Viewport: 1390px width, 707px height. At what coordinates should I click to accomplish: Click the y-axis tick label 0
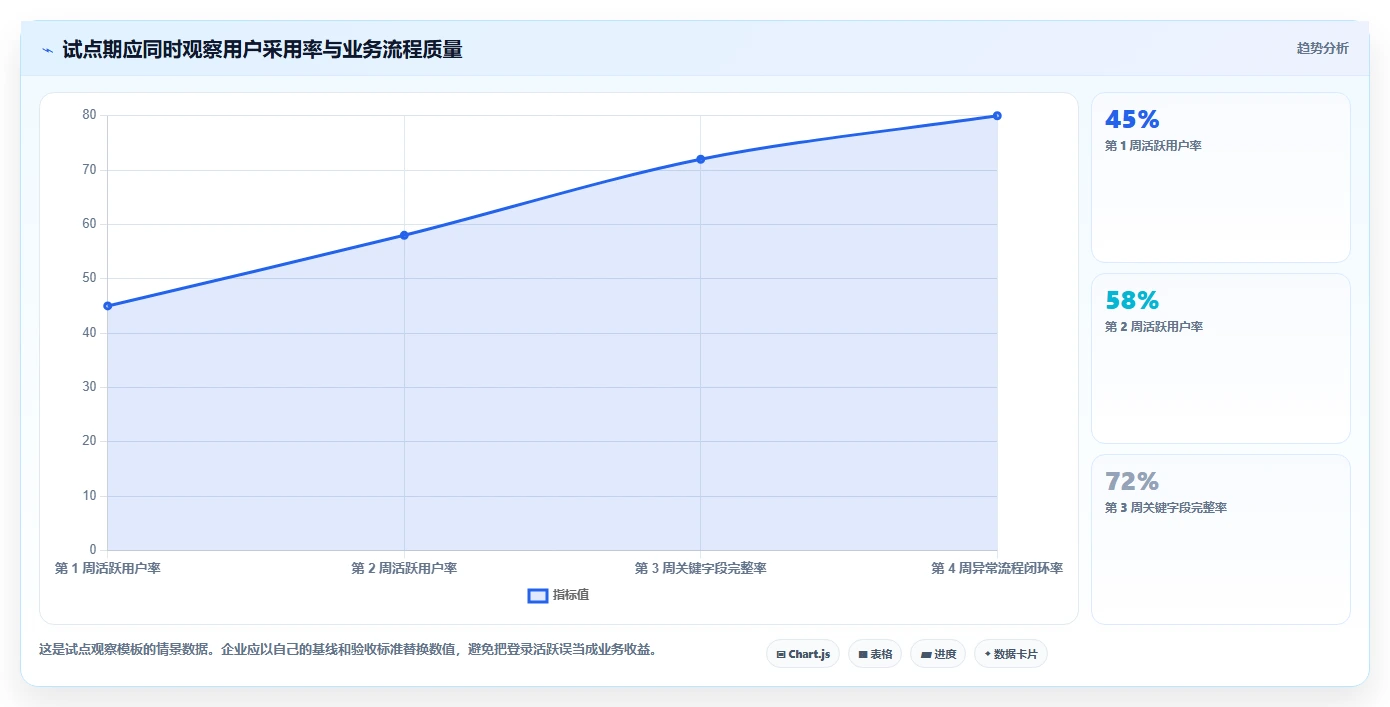point(93,550)
